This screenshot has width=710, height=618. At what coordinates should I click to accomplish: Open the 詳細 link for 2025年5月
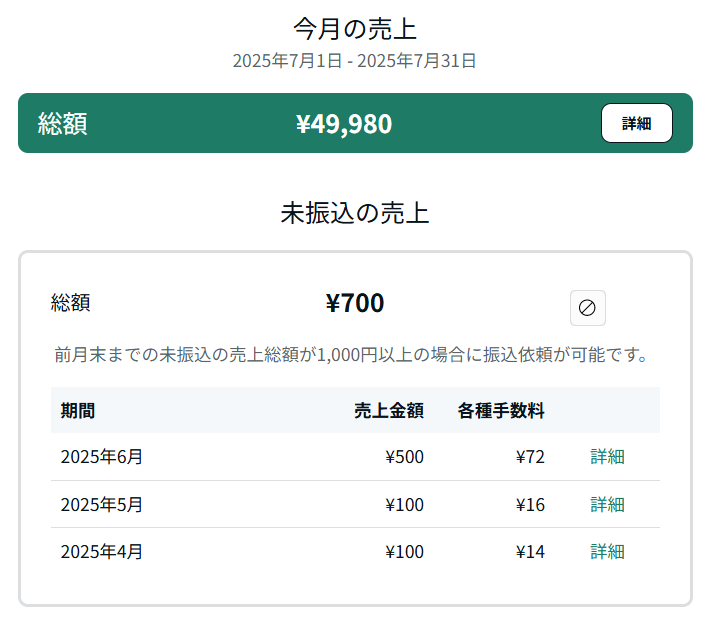[607, 504]
